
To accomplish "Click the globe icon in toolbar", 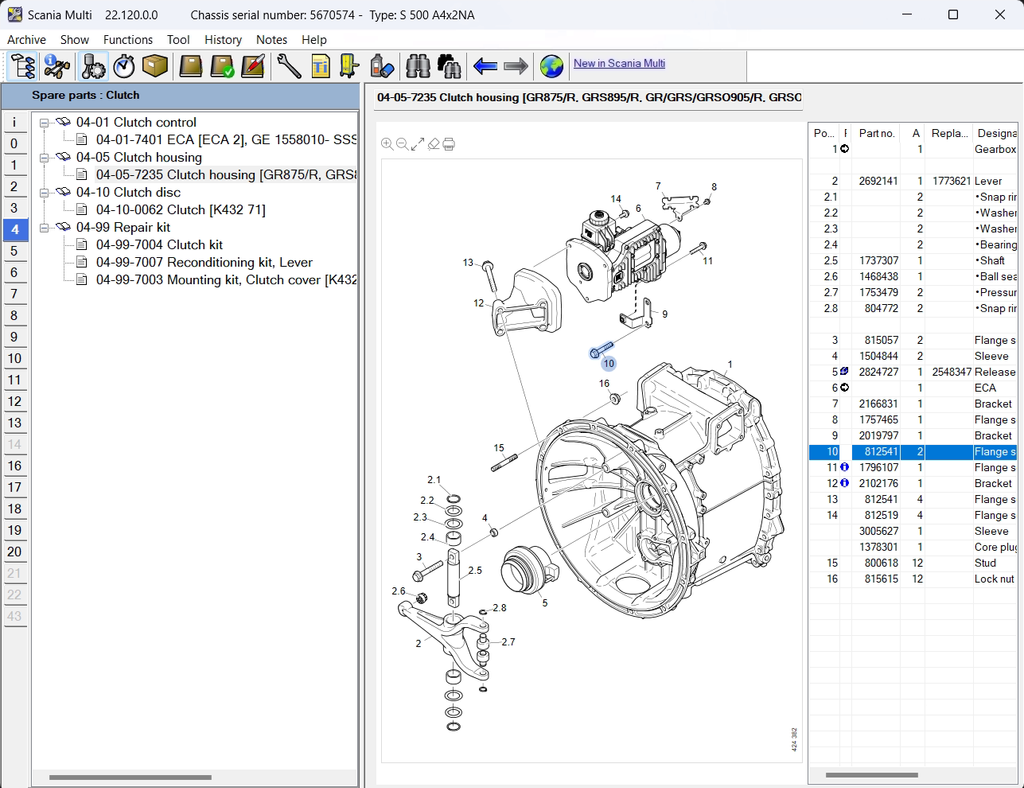I will (551, 66).
